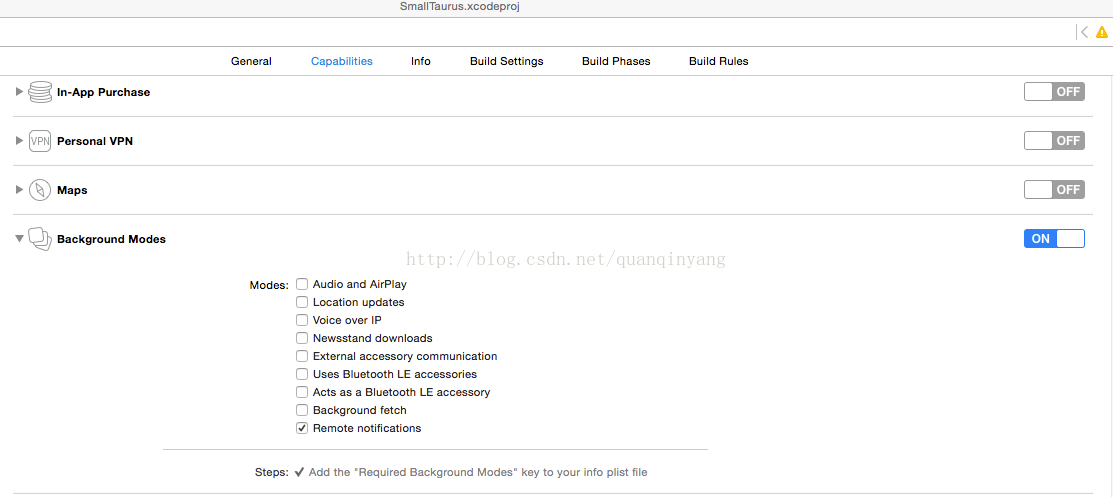Click the Steps: label
Screen dimensions: 1113x497
[x=272, y=471]
